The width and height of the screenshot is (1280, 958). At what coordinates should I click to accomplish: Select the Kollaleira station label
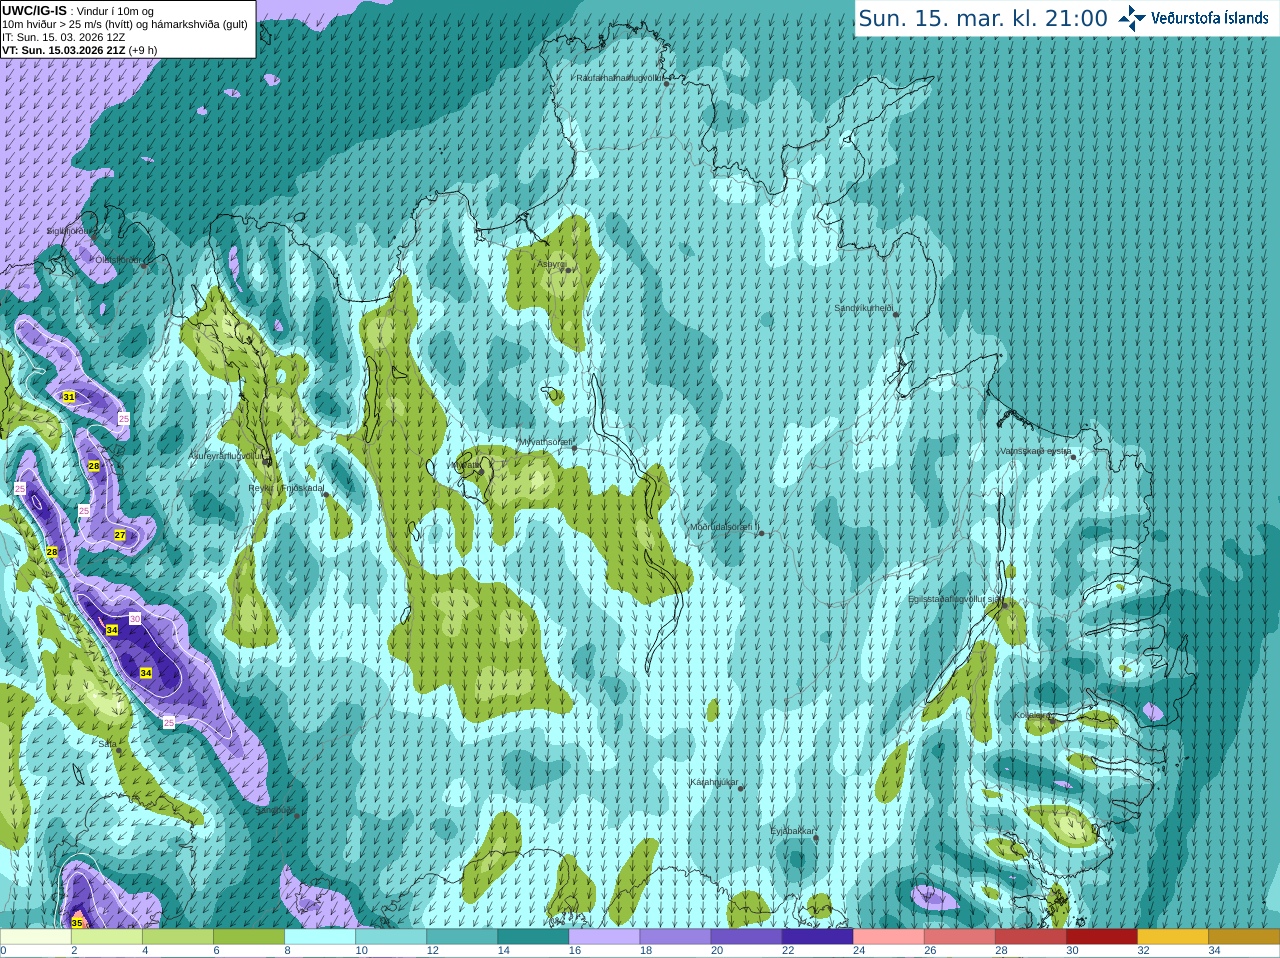[x=1031, y=715]
